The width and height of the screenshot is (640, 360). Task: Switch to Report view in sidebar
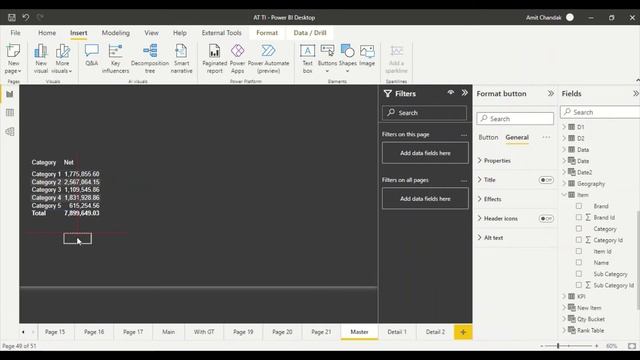pyautogui.click(x=10, y=94)
